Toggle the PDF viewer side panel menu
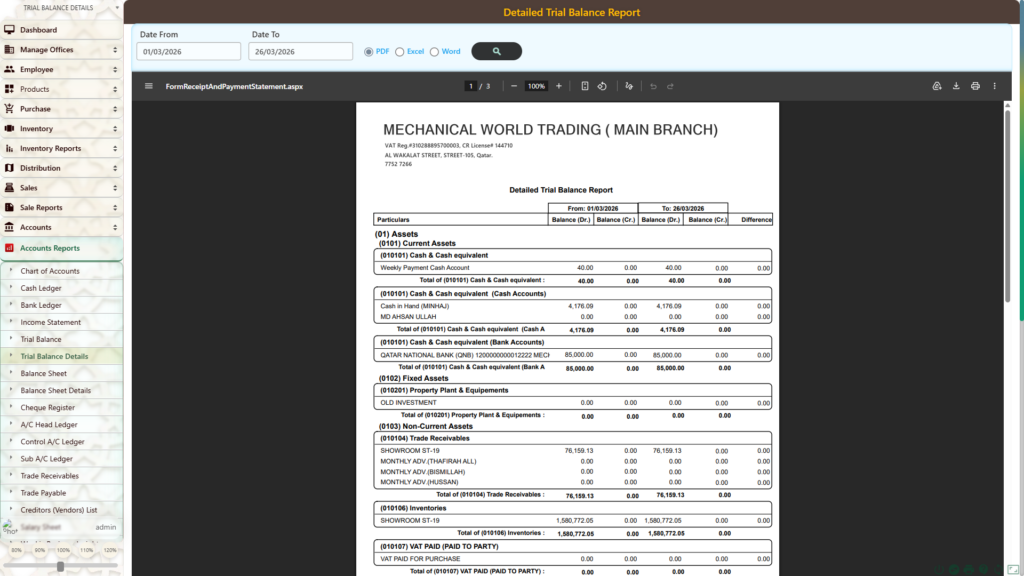 (x=148, y=86)
